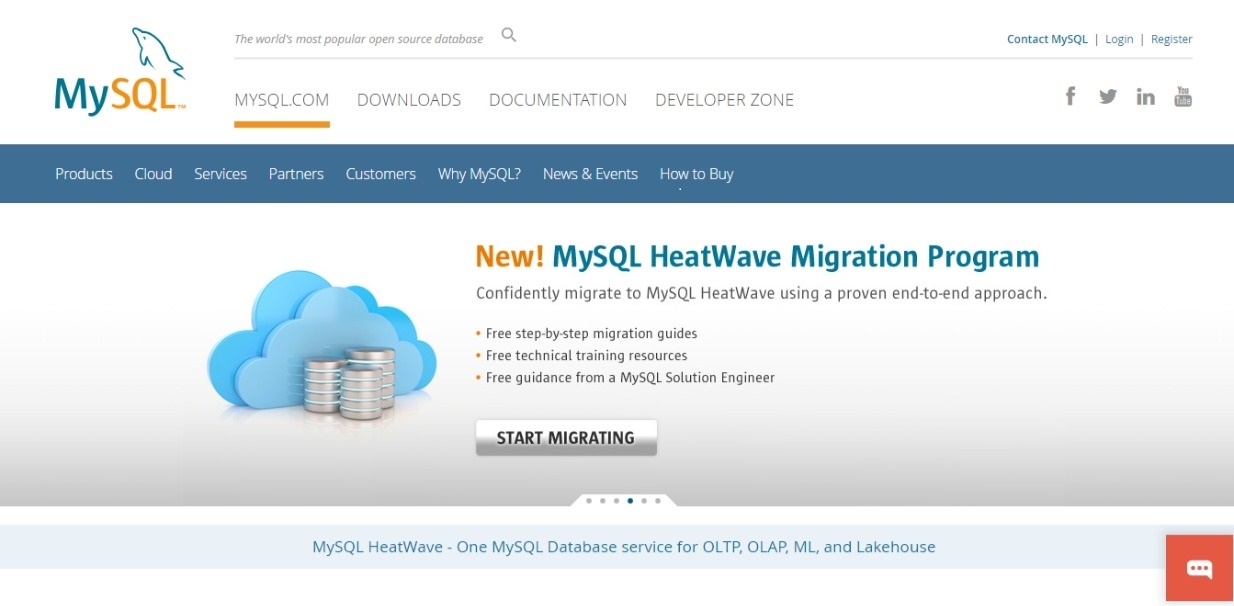Open the Downloads tab
Viewport: 1234px width, 606px height.
point(409,100)
